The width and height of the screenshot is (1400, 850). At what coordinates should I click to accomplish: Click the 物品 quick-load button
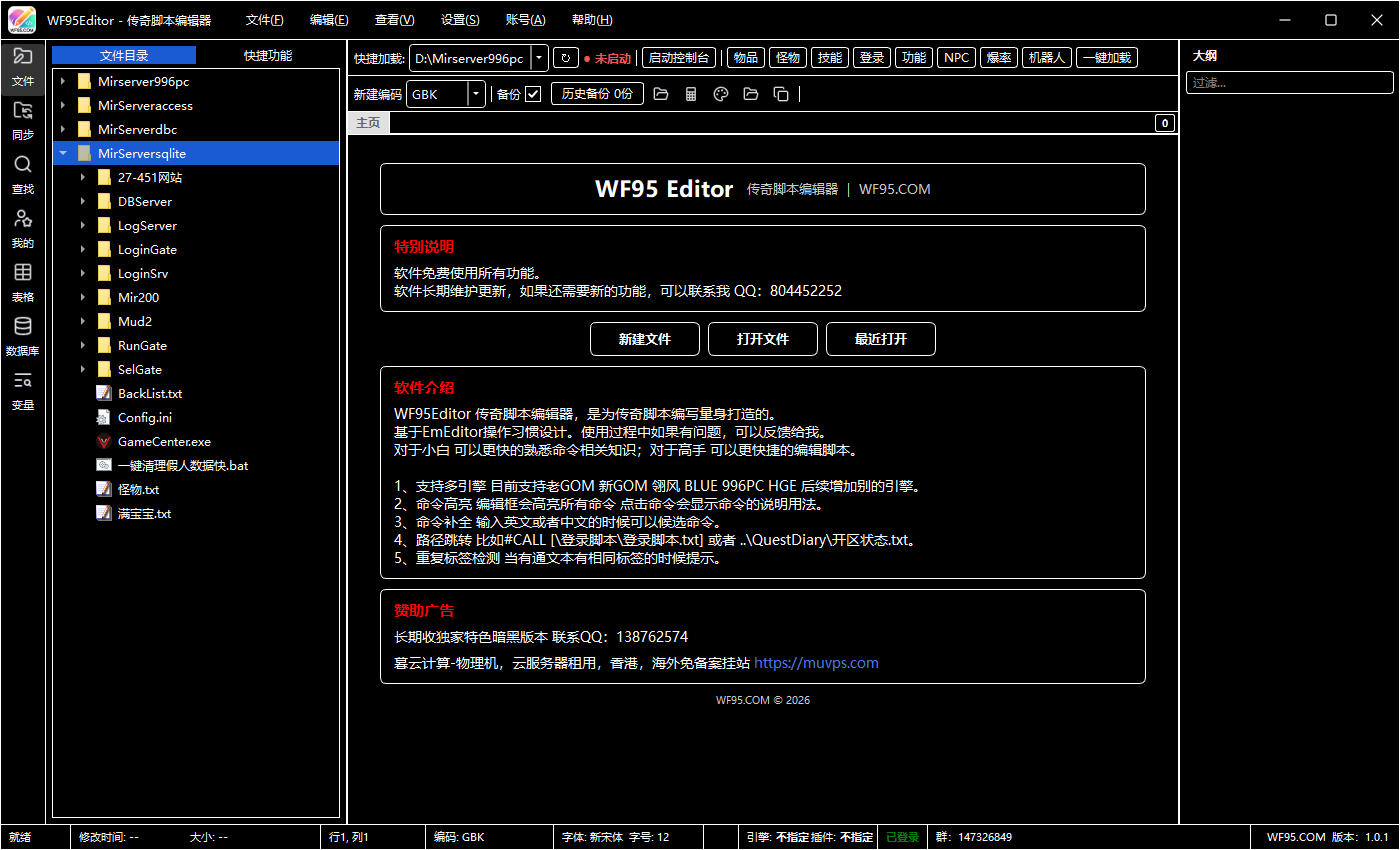click(746, 58)
